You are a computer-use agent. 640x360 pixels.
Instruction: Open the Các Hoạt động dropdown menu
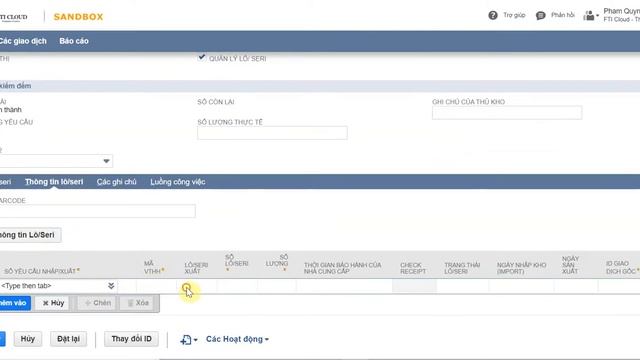(237, 339)
